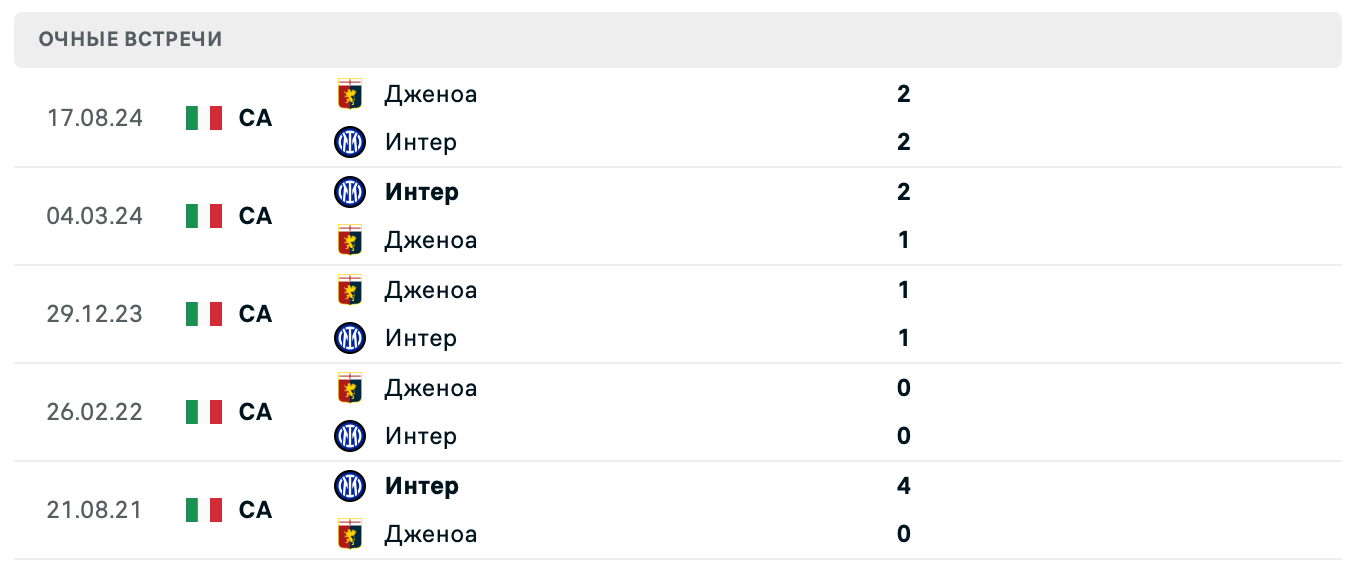
Task: Click the date 26.02.22
Action: coord(93,411)
